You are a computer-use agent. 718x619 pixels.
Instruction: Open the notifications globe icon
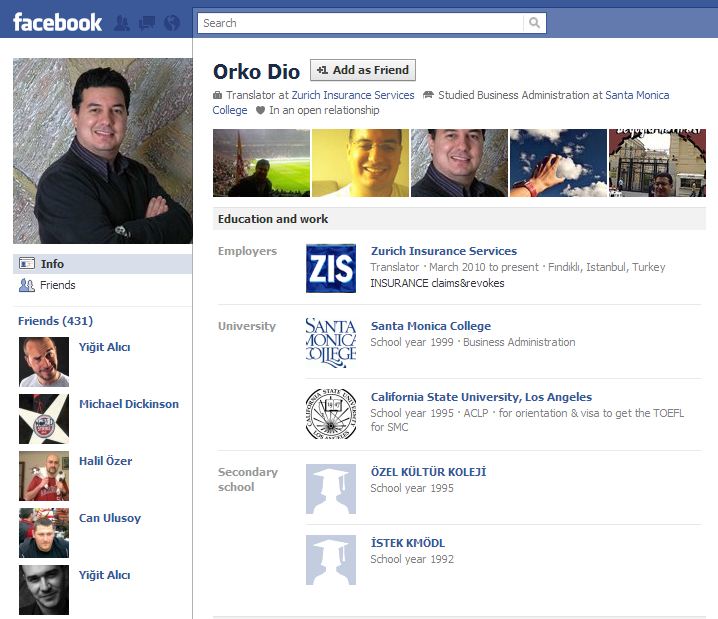click(172, 23)
